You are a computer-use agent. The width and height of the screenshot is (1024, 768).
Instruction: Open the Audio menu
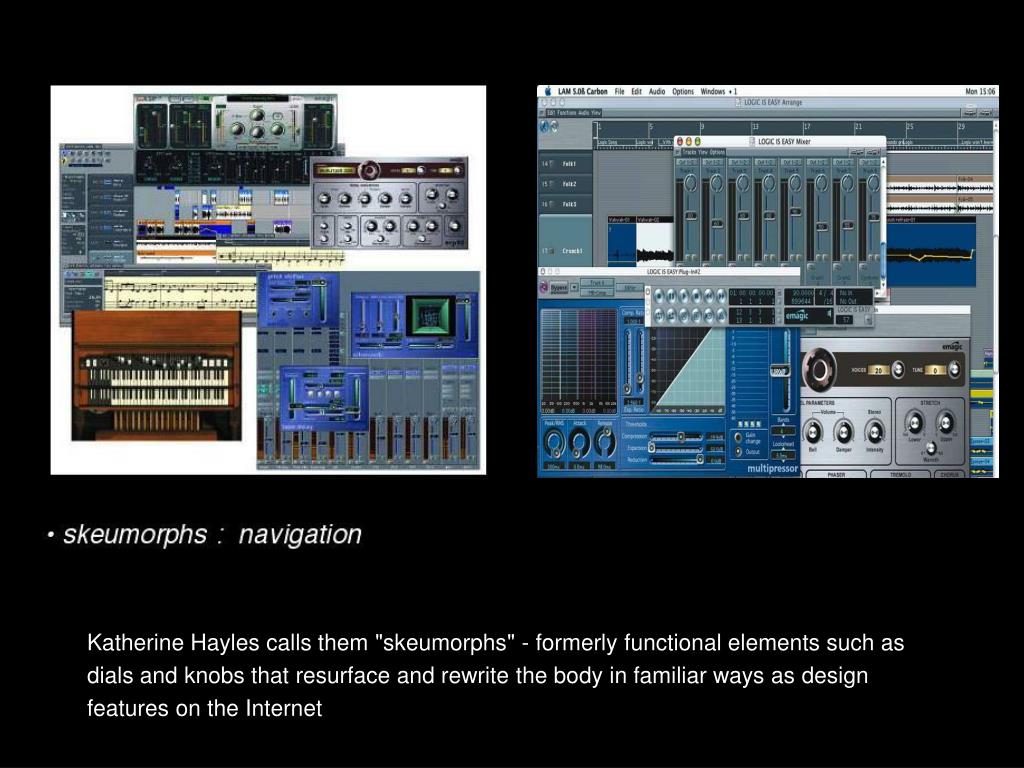point(656,91)
